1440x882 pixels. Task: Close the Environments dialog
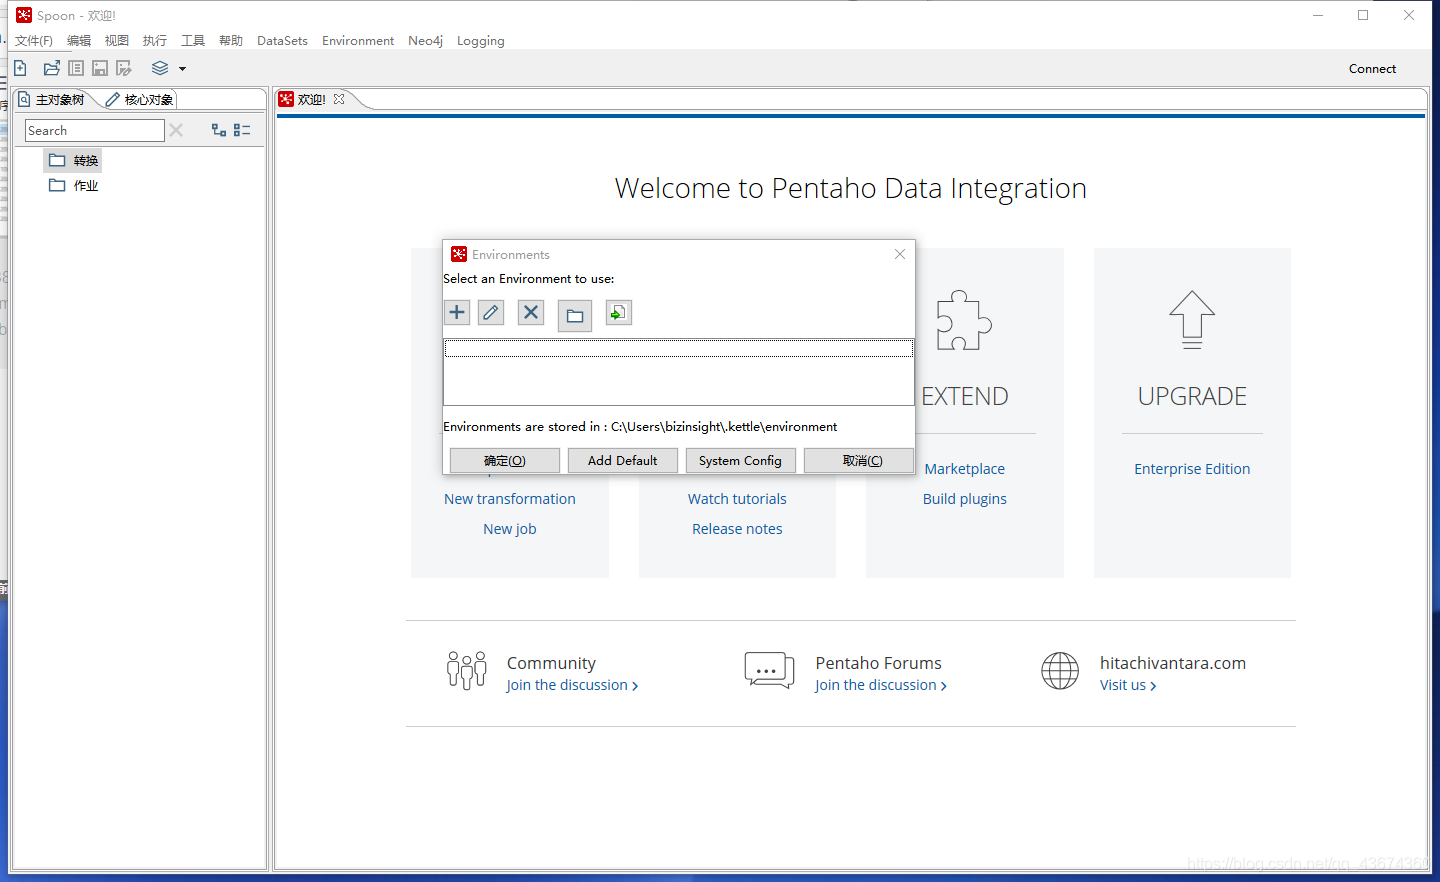[x=900, y=254]
